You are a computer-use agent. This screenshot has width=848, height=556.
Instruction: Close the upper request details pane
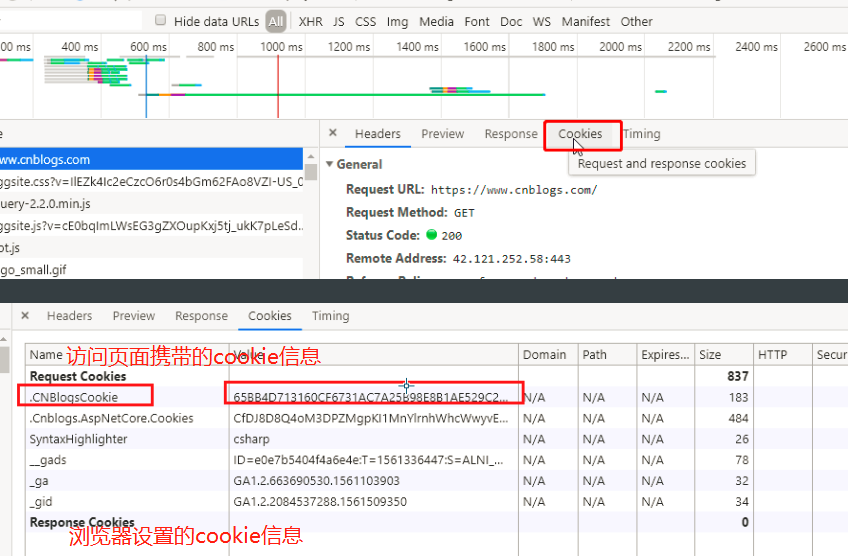[x=333, y=133]
